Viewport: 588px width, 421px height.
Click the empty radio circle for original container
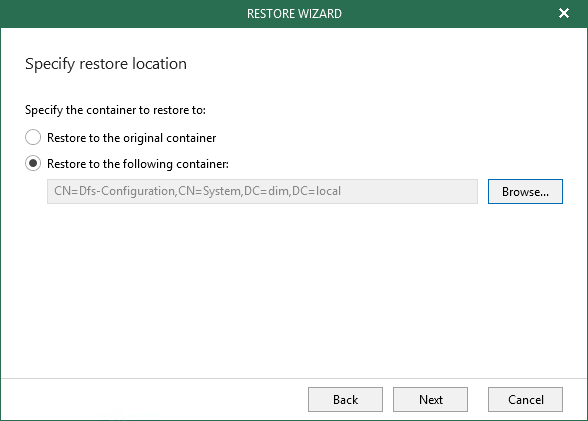[33, 137]
